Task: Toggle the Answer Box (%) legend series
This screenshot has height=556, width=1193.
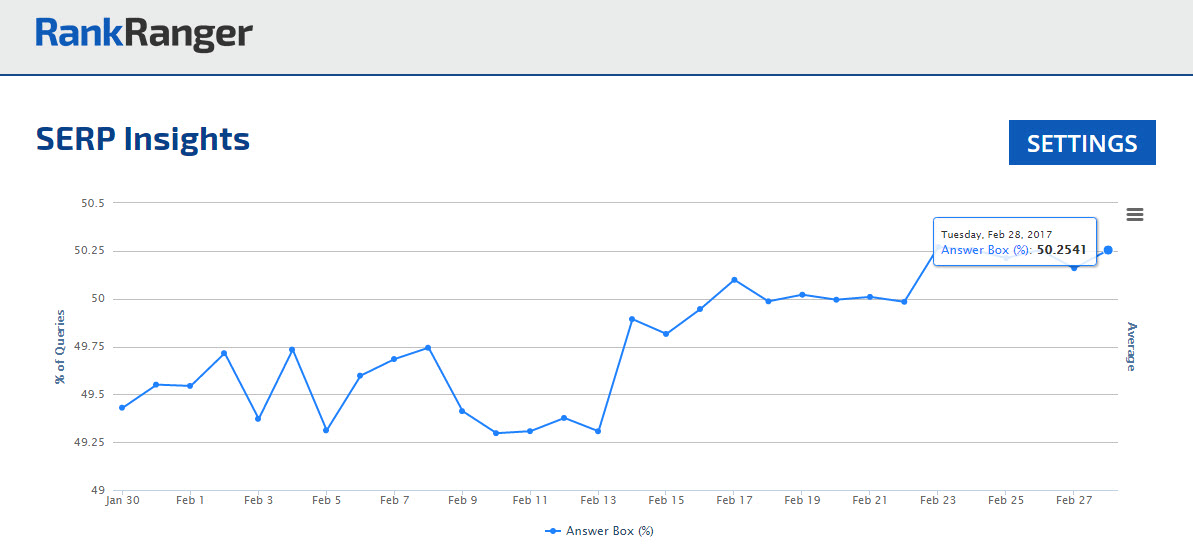Action: [600, 531]
